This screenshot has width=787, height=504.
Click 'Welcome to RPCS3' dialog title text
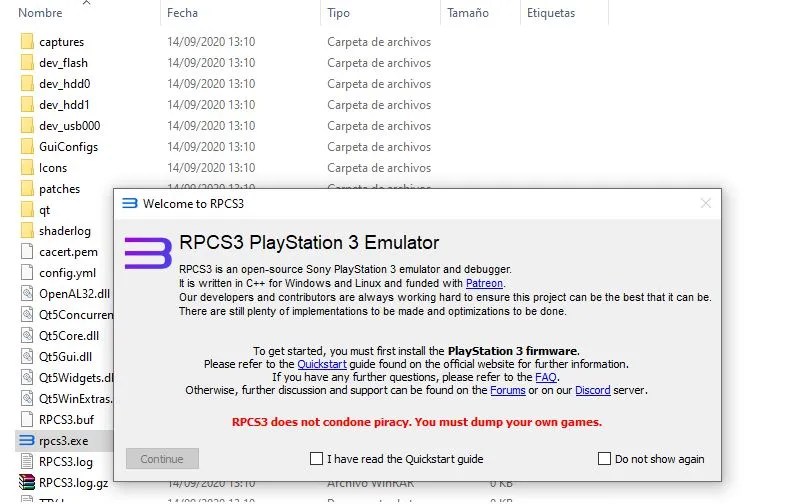[193, 204]
